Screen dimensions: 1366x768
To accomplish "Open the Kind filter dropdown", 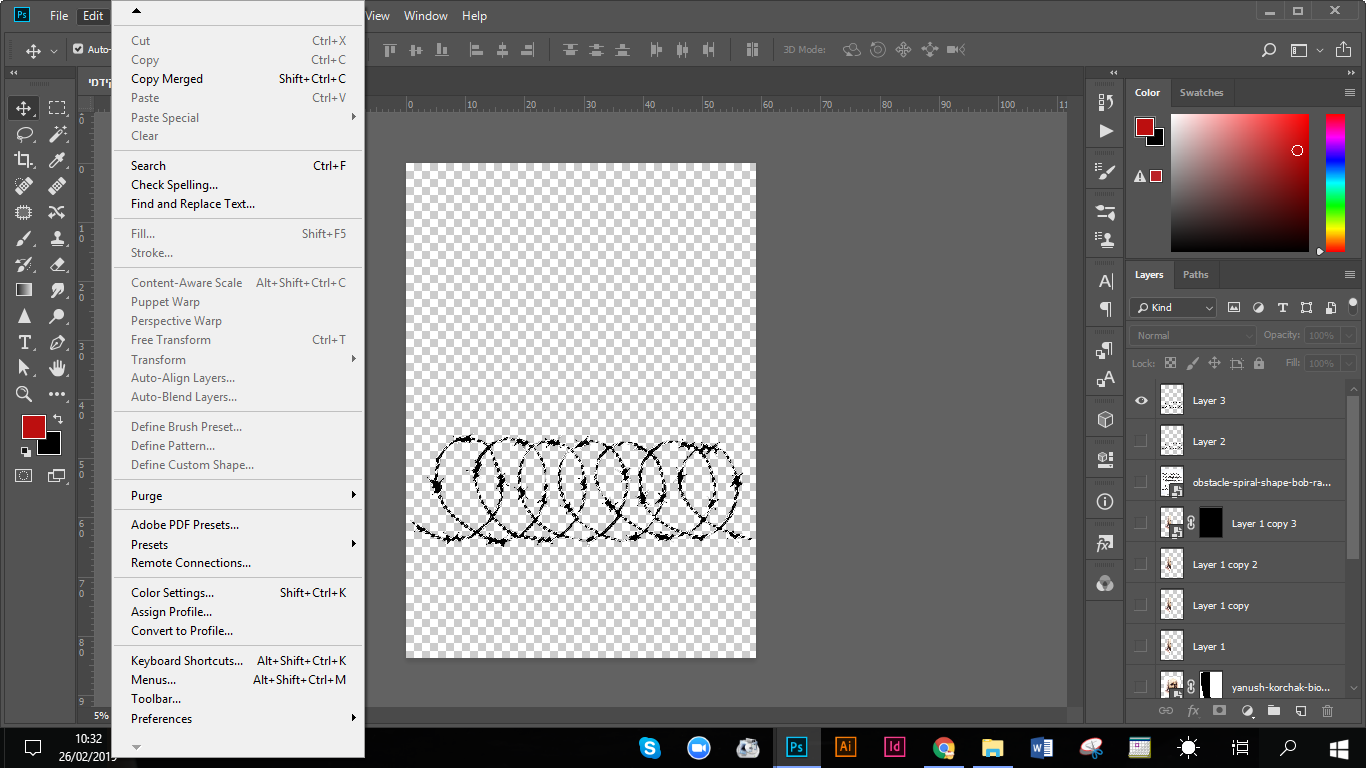I will 1172,307.
